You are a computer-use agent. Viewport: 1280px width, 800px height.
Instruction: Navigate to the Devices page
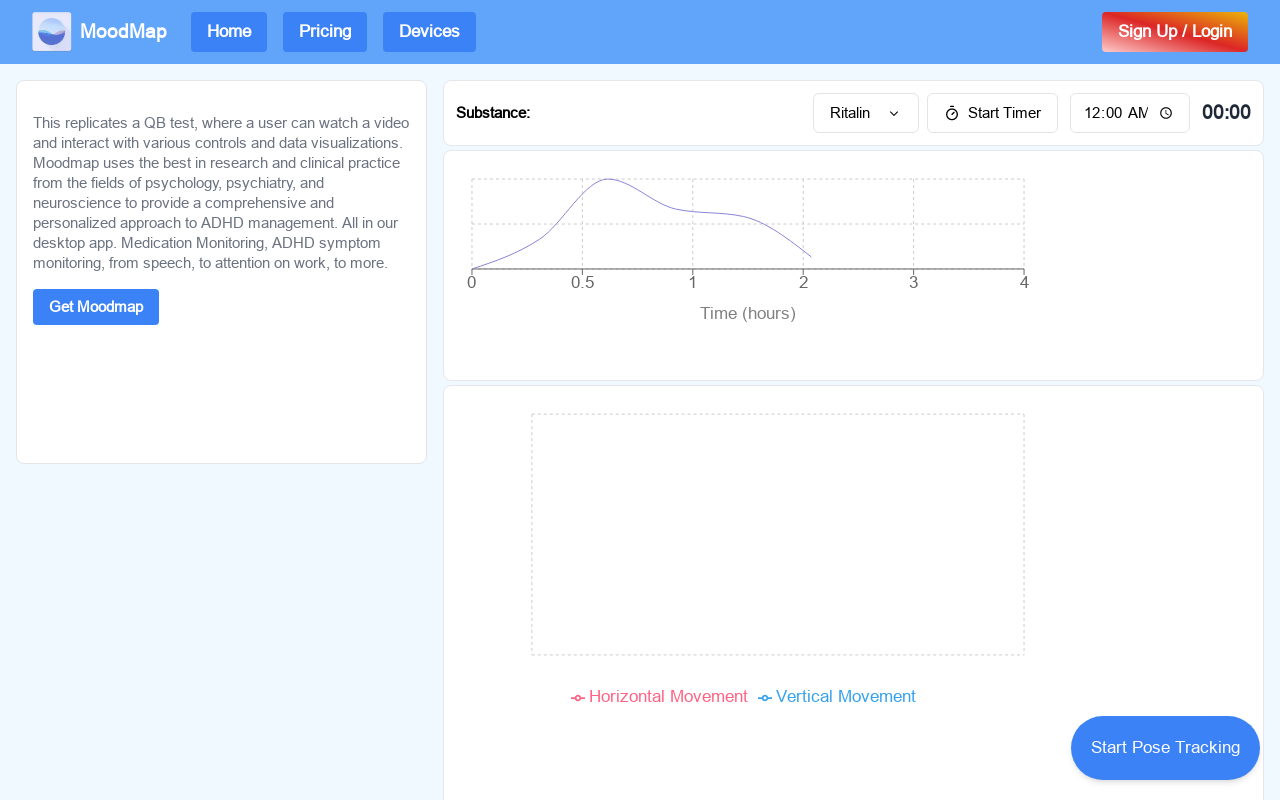tap(429, 32)
